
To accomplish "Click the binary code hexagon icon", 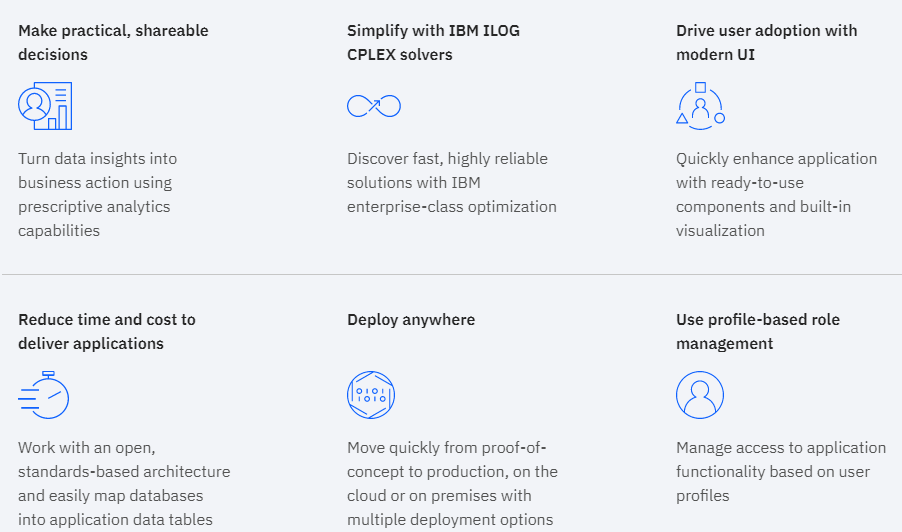I will point(371,395).
